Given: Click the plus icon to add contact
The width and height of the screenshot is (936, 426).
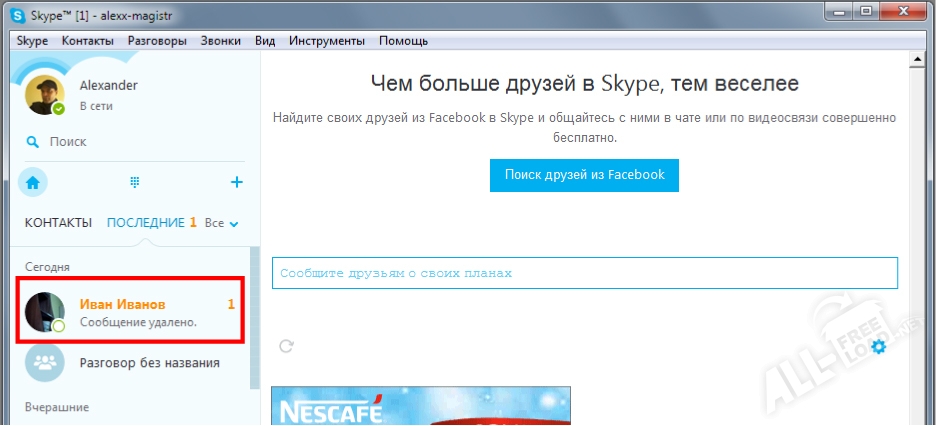Looking at the screenshot, I should click(x=237, y=182).
